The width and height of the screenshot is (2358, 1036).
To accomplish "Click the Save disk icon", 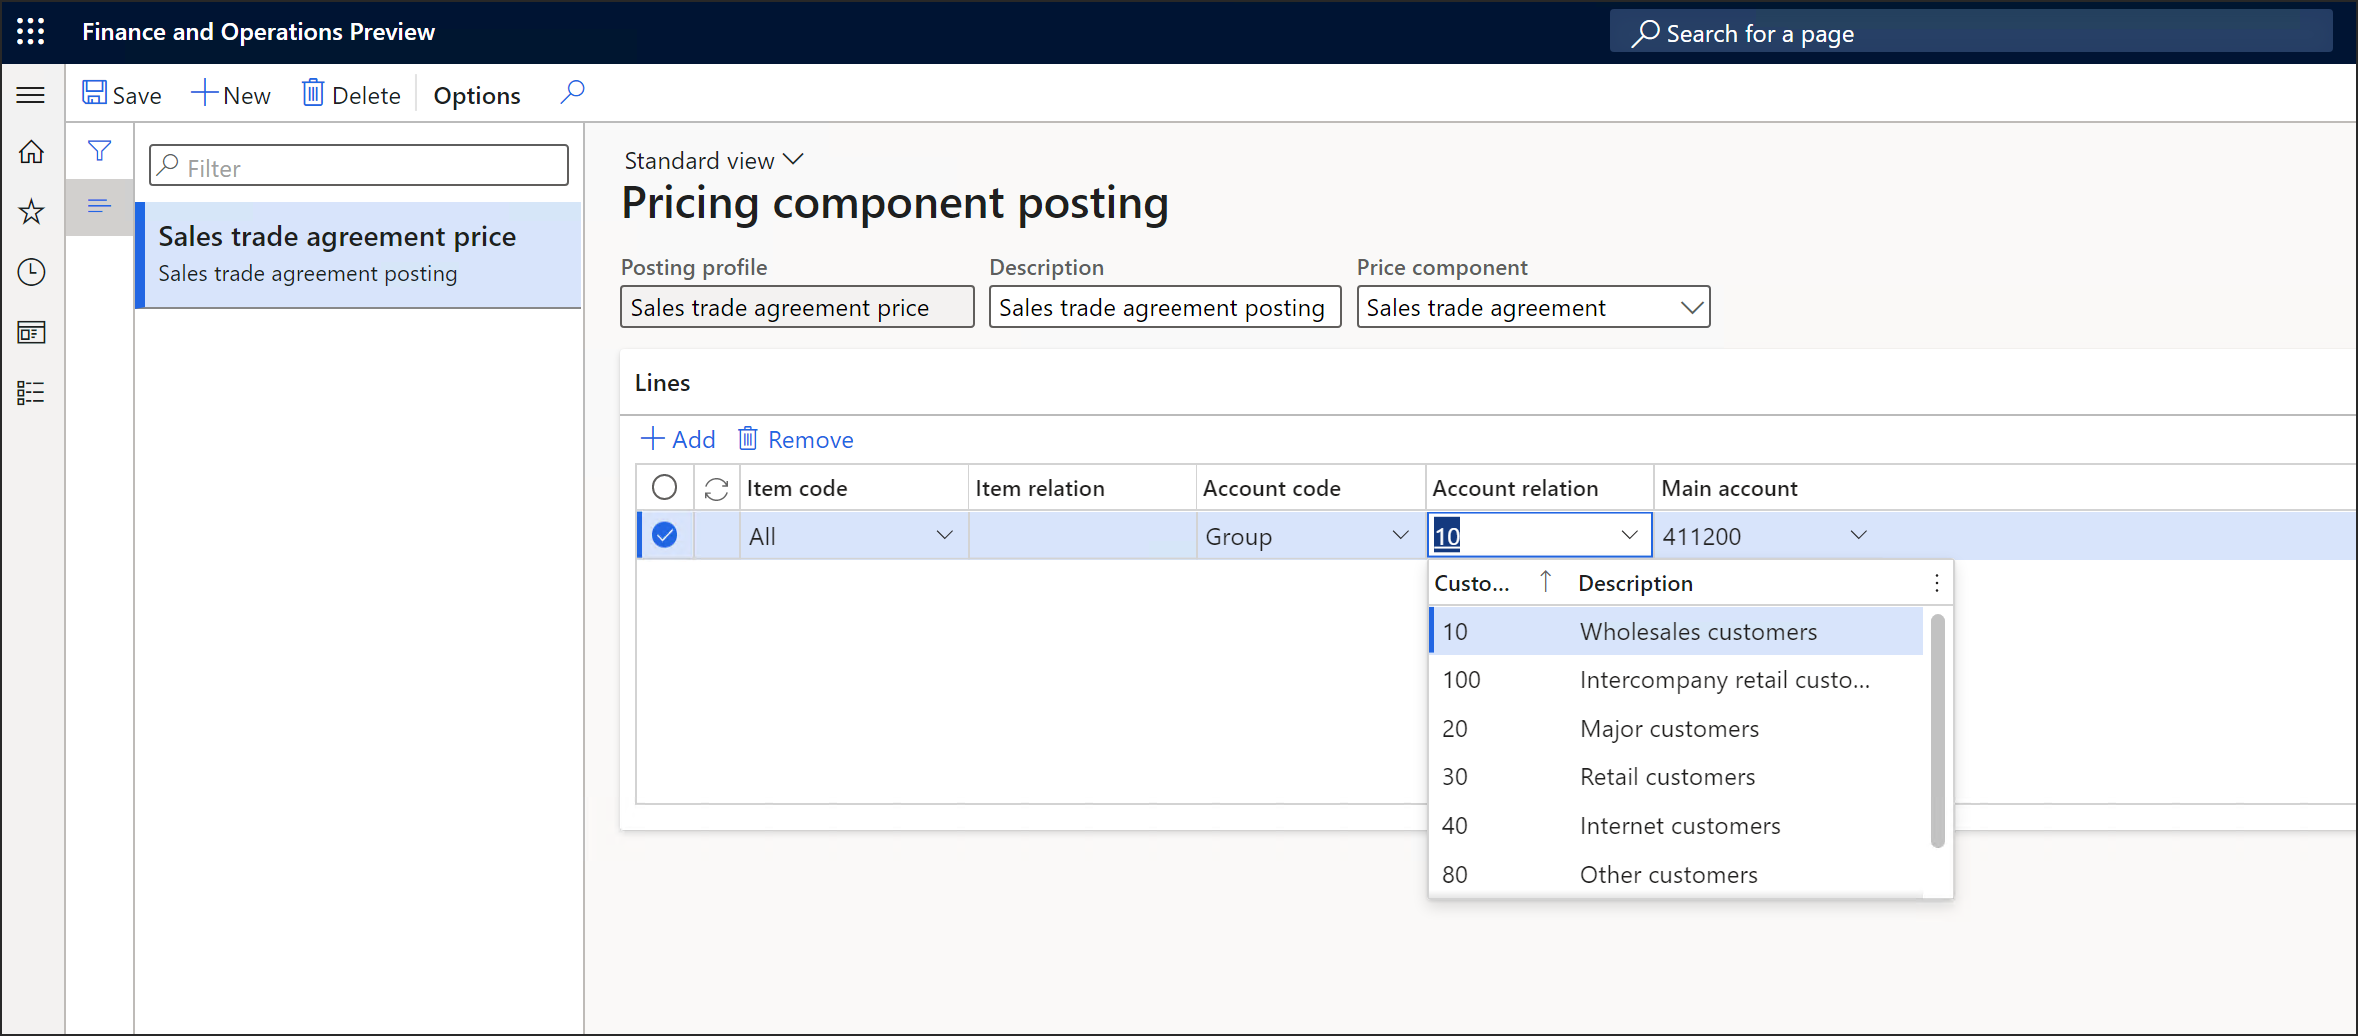I will point(94,93).
